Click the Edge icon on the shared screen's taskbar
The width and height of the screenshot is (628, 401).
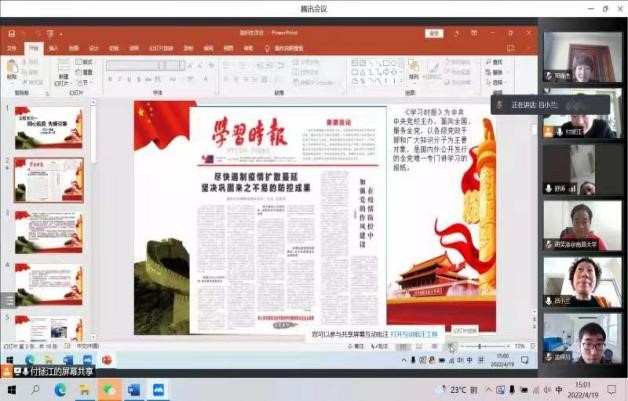[30, 360]
